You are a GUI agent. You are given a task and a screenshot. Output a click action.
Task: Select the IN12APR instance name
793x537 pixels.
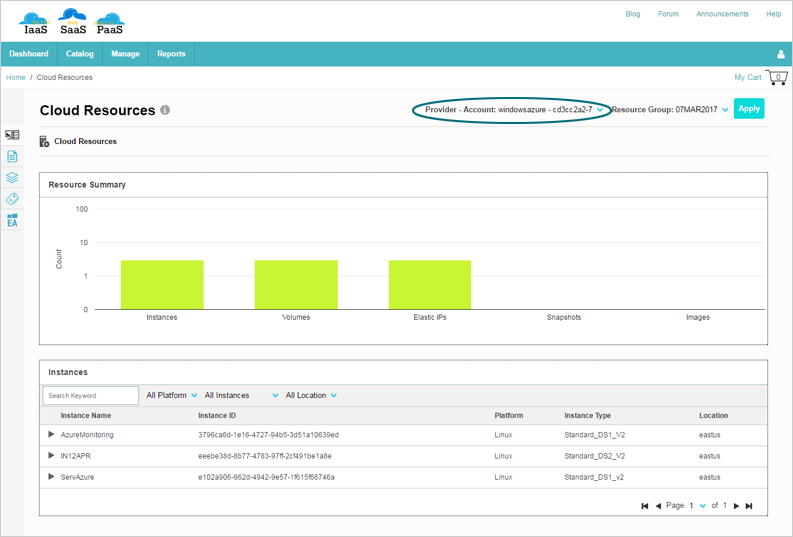pyautogui.click(x=76, y=456)
